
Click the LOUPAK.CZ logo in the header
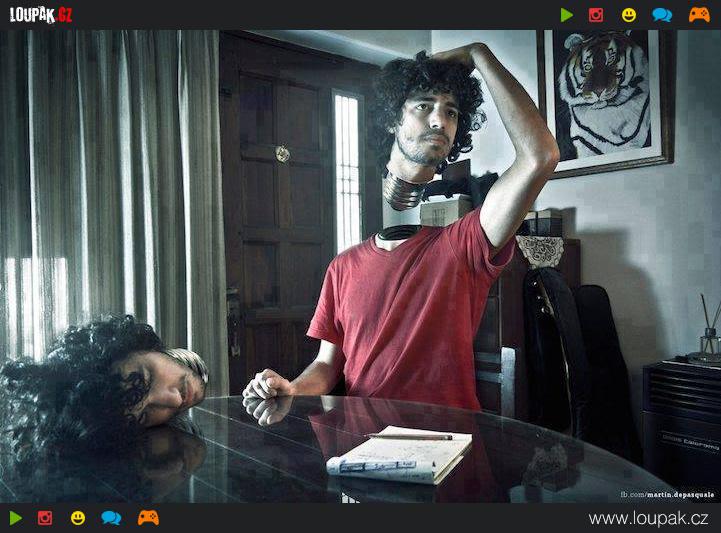pyautogui.click(x=41, y=14)
